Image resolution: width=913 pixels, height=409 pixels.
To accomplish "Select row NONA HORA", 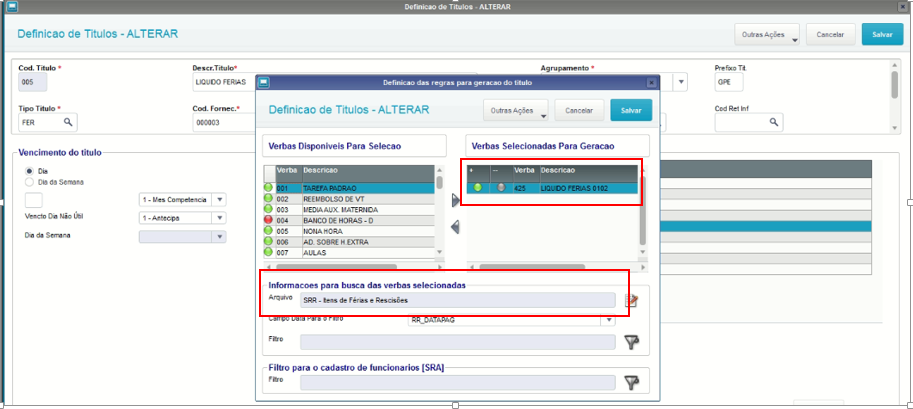I will point(349,231).
